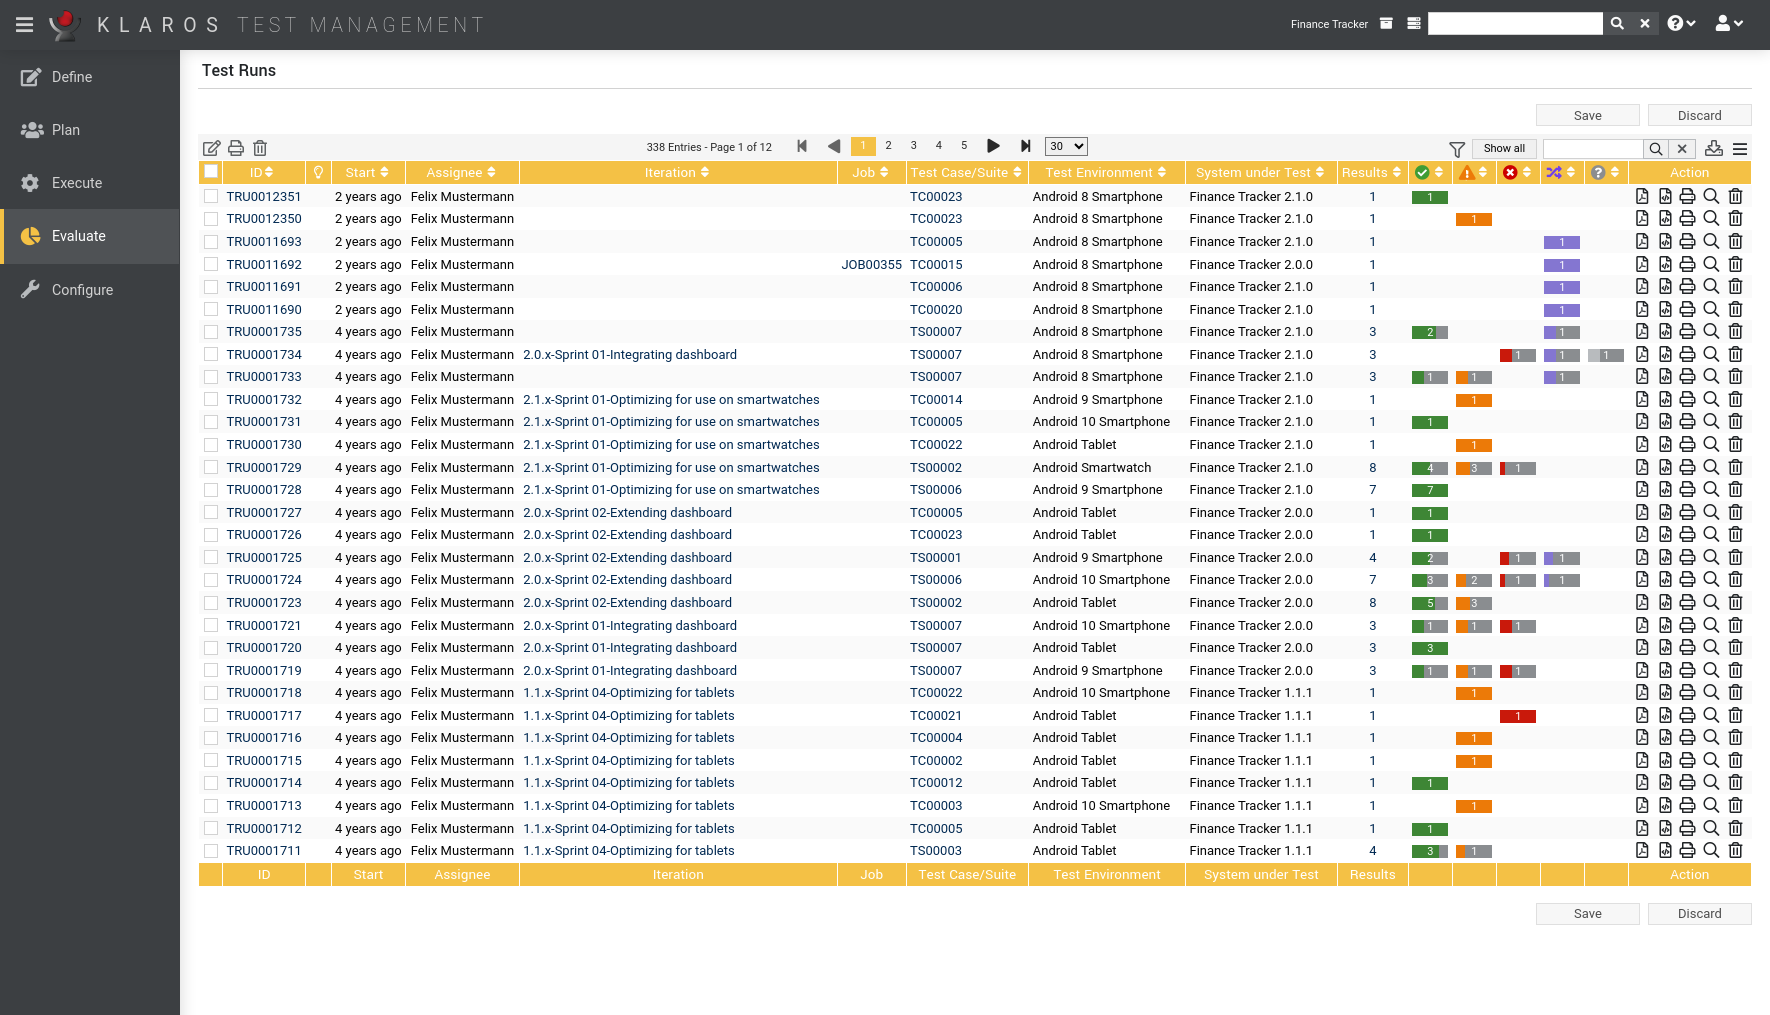Click the bulk edit icon above the table
Image resolution: width=1770 pixels, height=1015 pixels.
pyautogui.click(x=212, y=148)
